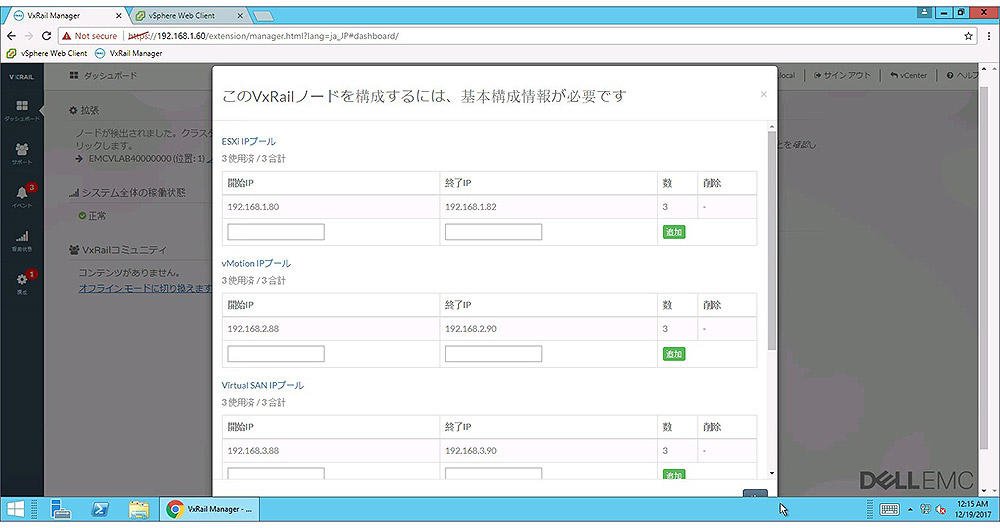
Task: Click the network tray icon
Action: pyautogui.click(x=925, y=509)
